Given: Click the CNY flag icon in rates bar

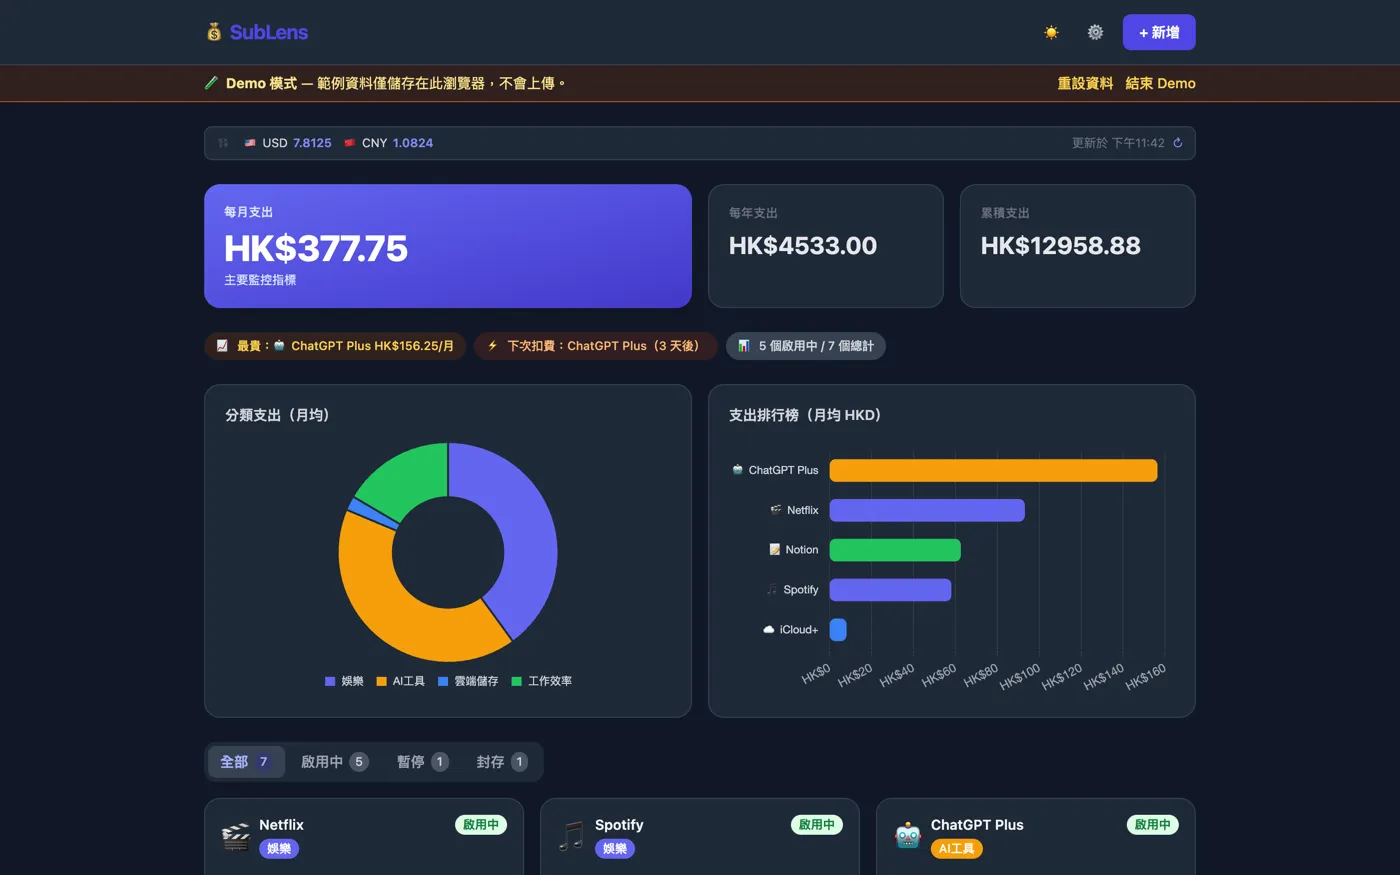Looking at the screenshot, I should click(350, 143).
